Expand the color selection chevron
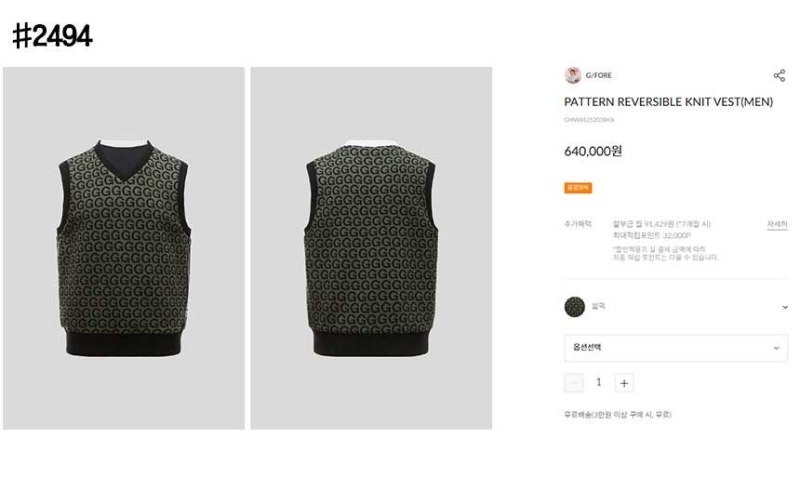 click(785, 307)
